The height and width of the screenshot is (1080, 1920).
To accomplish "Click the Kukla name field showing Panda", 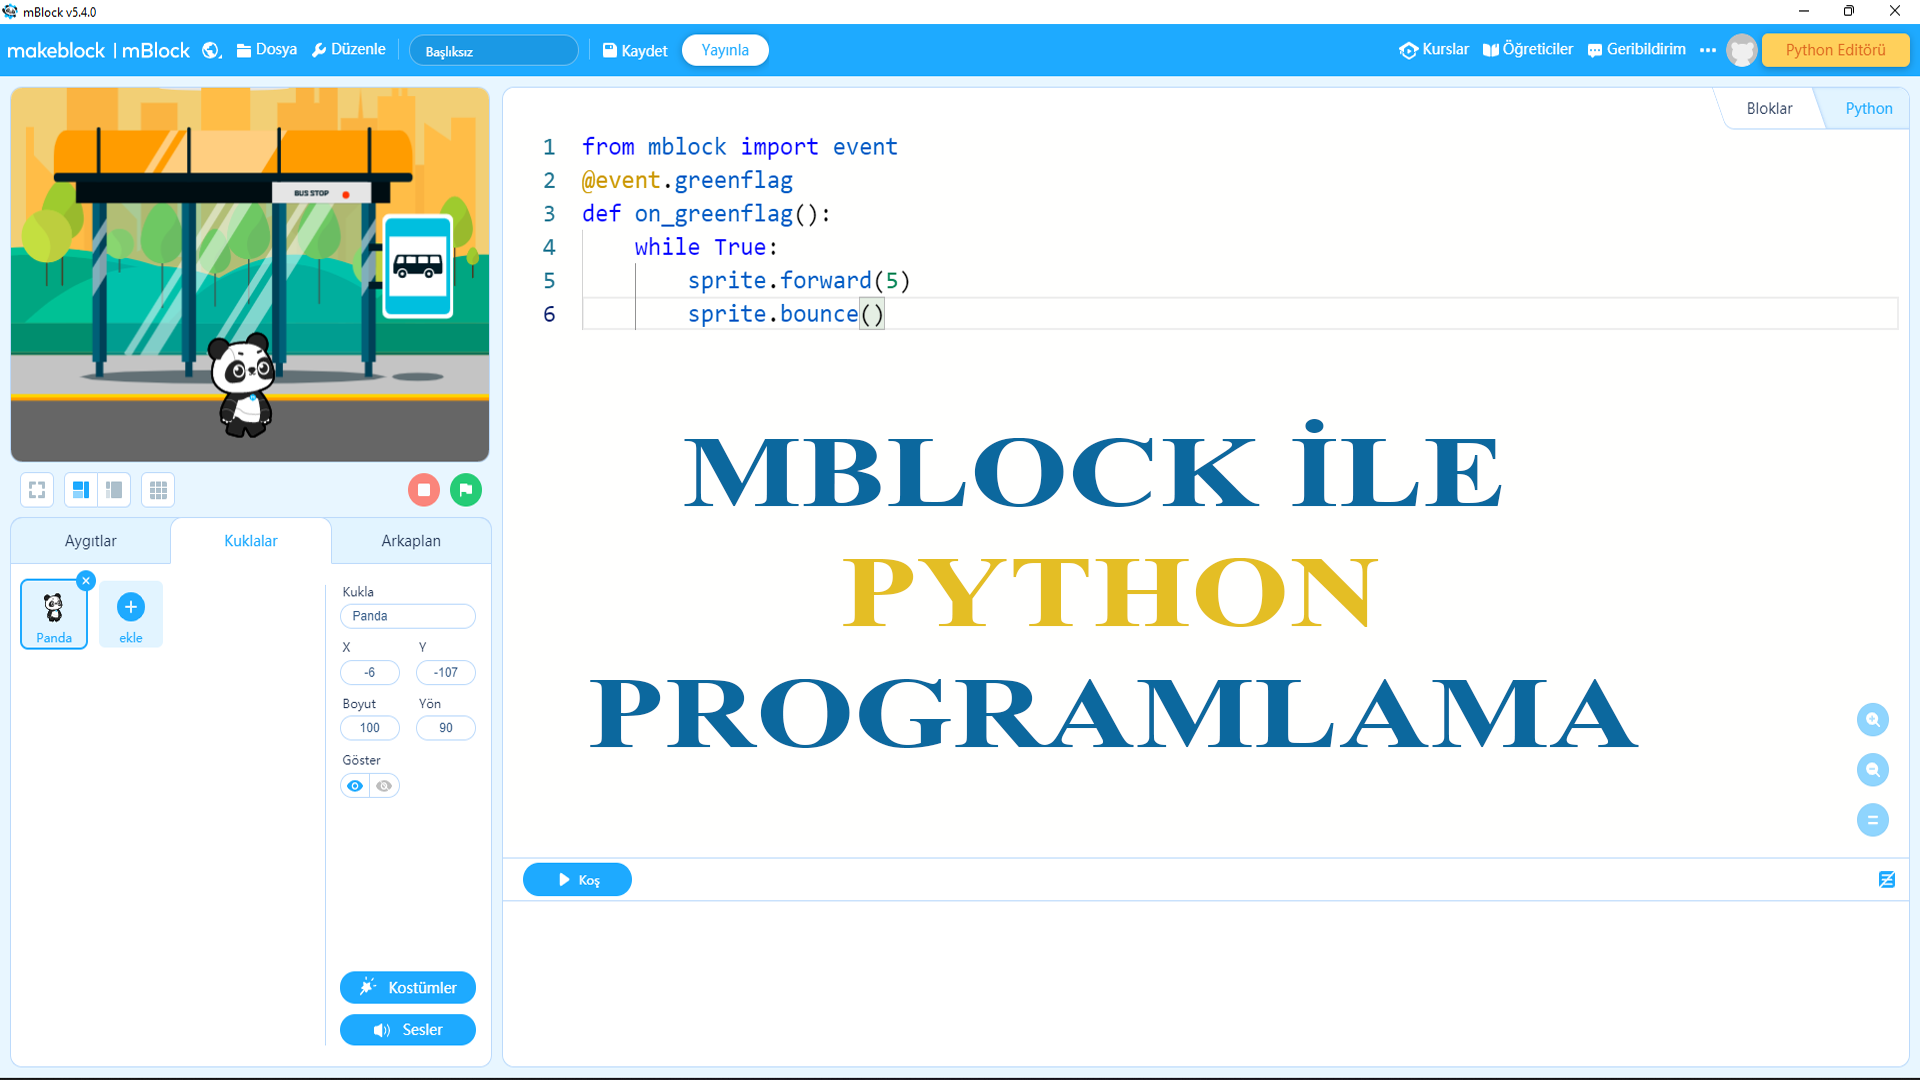I will point(408,616).
